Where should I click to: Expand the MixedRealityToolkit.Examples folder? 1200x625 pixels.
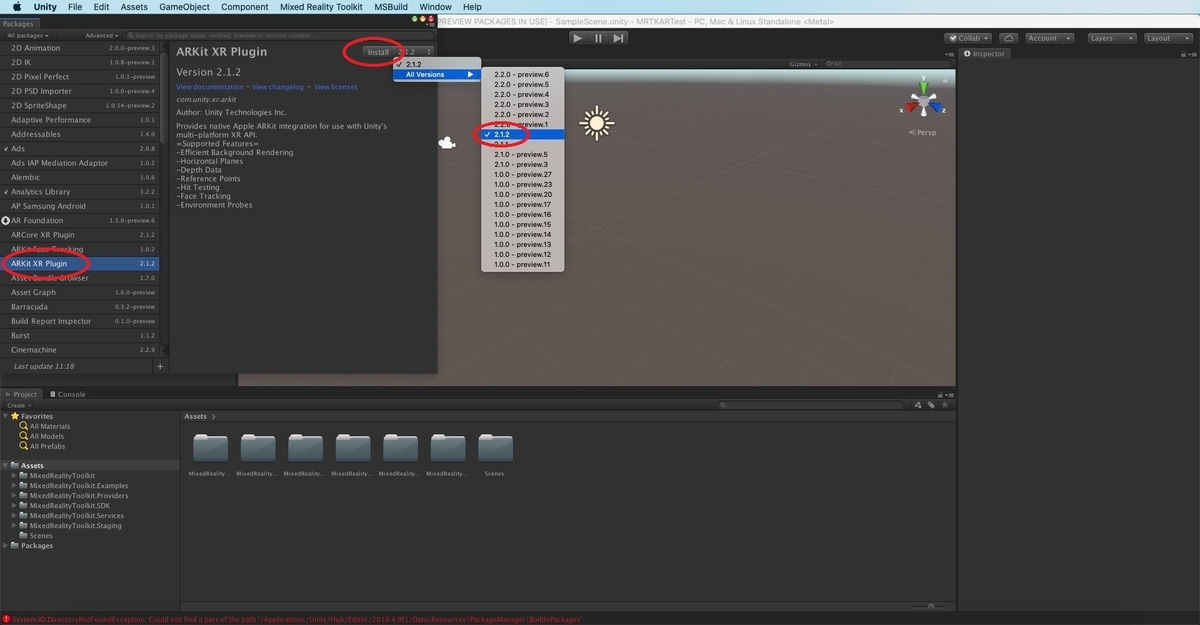(14, 486)
